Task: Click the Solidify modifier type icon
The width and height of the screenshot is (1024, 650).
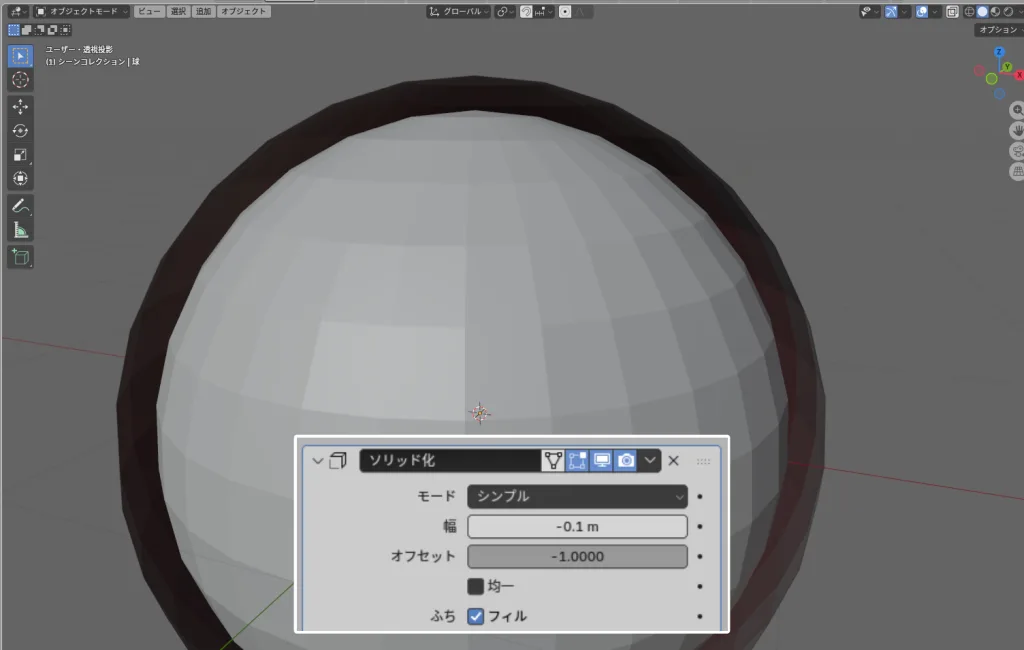Action: tap(338, 461)
